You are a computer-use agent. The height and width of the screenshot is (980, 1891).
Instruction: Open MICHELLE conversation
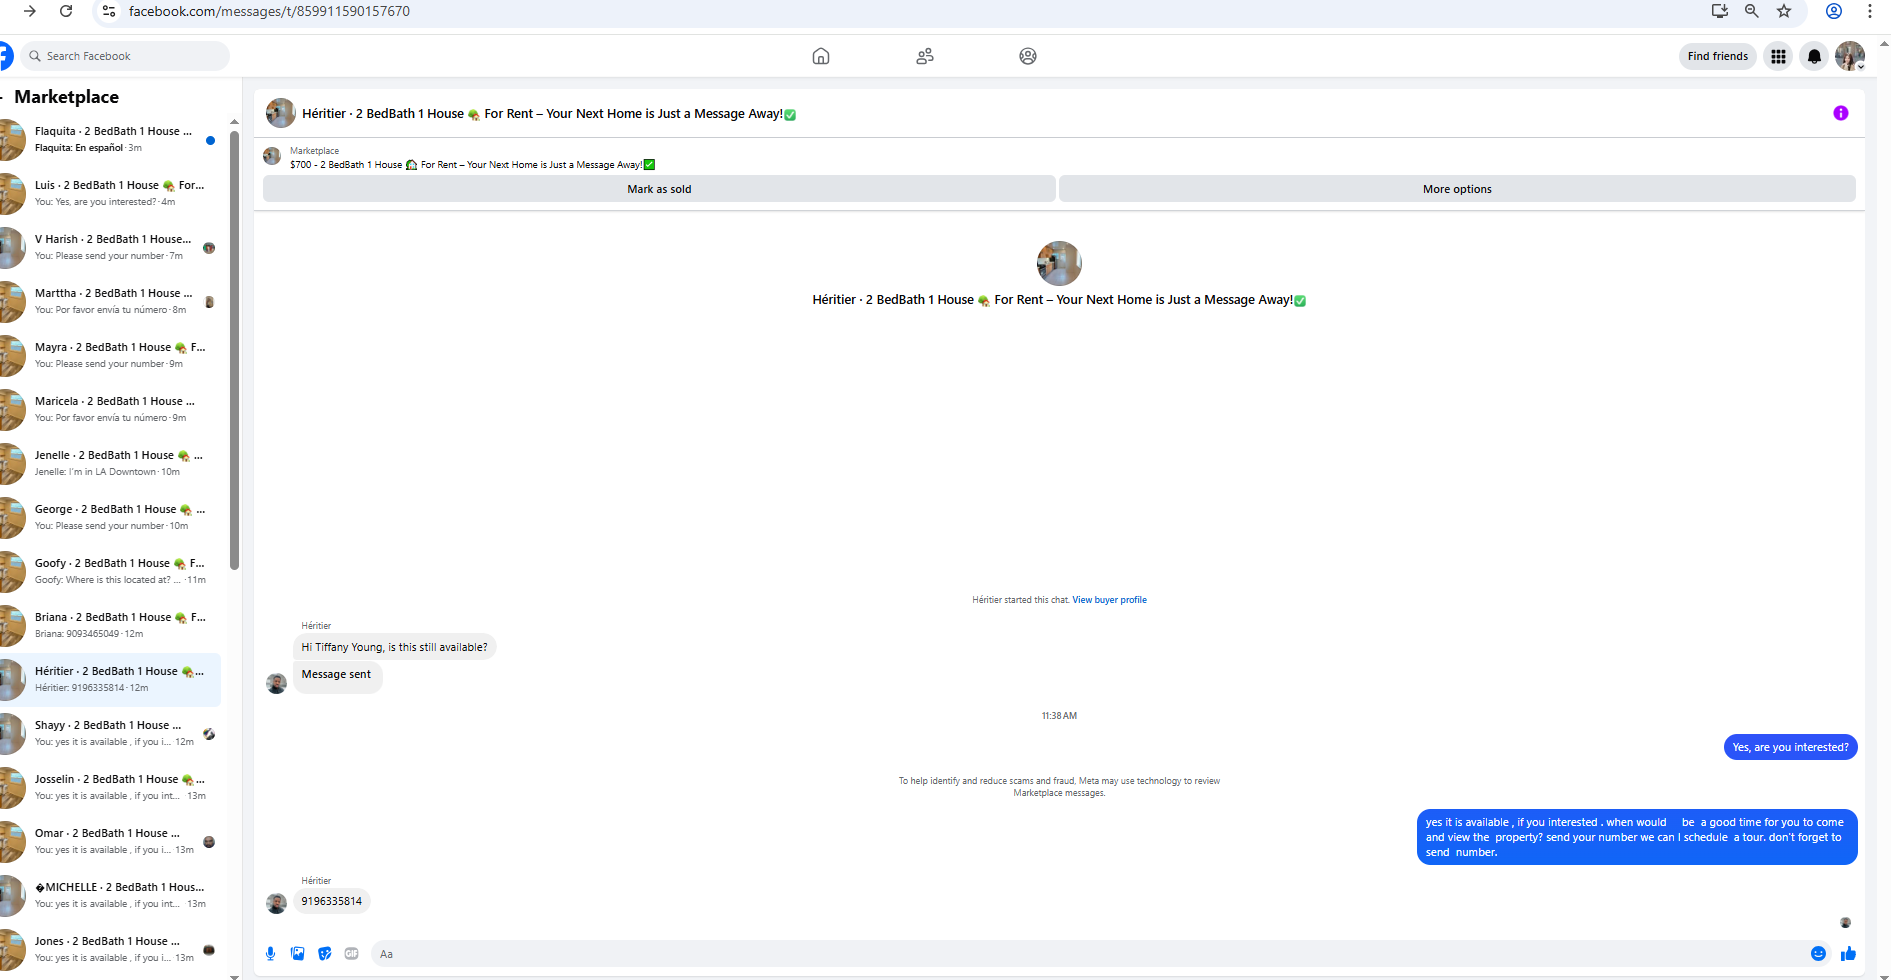pos(110,895)
